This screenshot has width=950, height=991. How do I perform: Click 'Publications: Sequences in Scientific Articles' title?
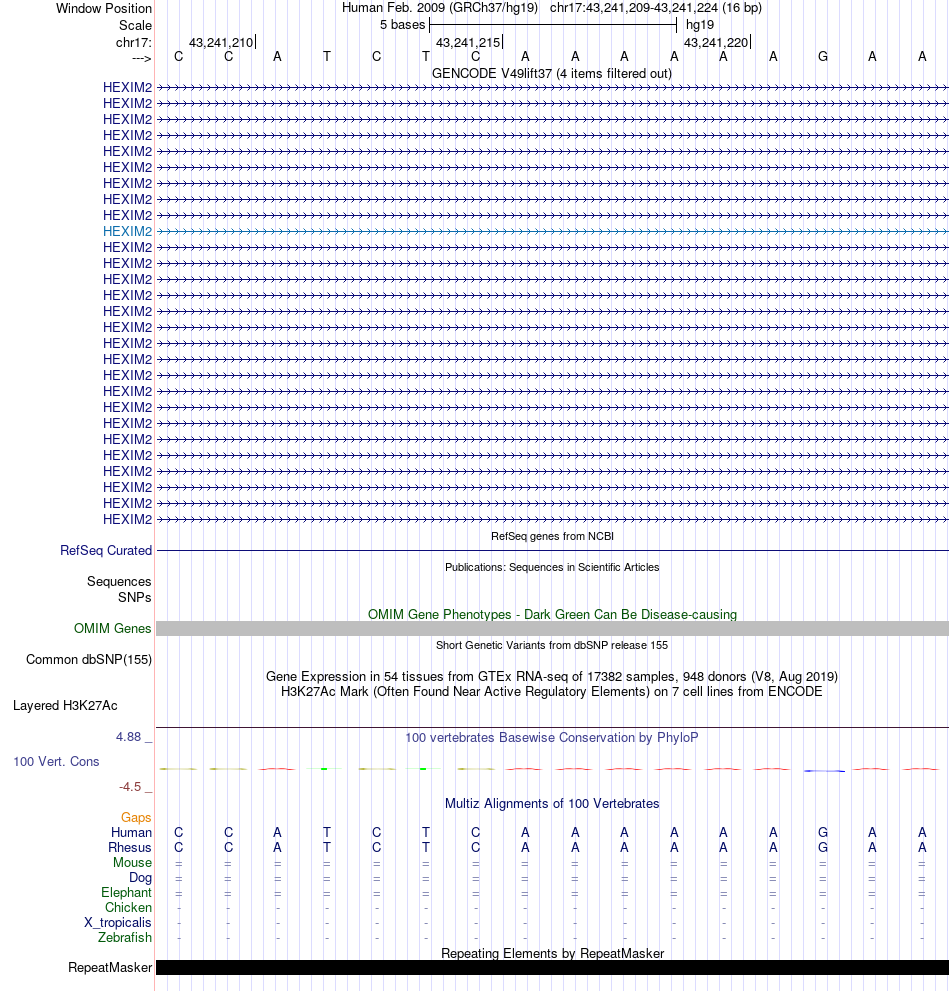click(x=552, y=567)
